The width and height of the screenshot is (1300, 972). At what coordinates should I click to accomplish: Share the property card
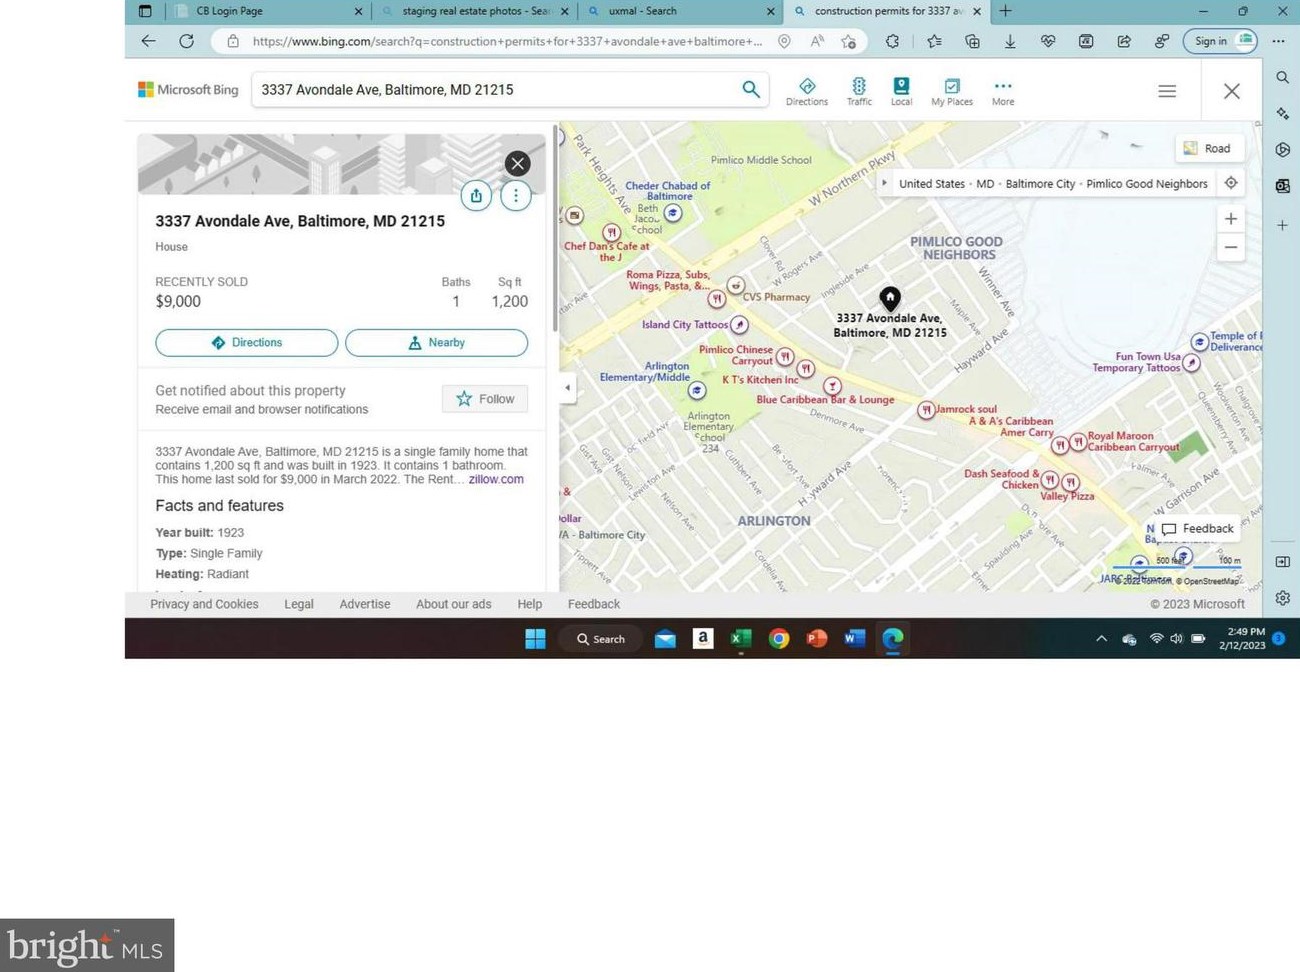point(476,196)
